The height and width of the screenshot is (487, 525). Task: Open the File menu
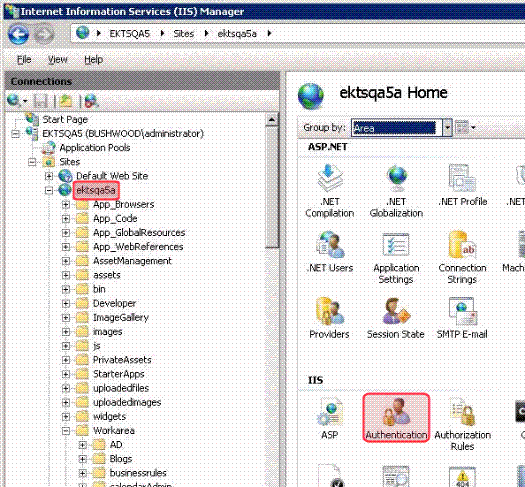click(x=24, y=60)
